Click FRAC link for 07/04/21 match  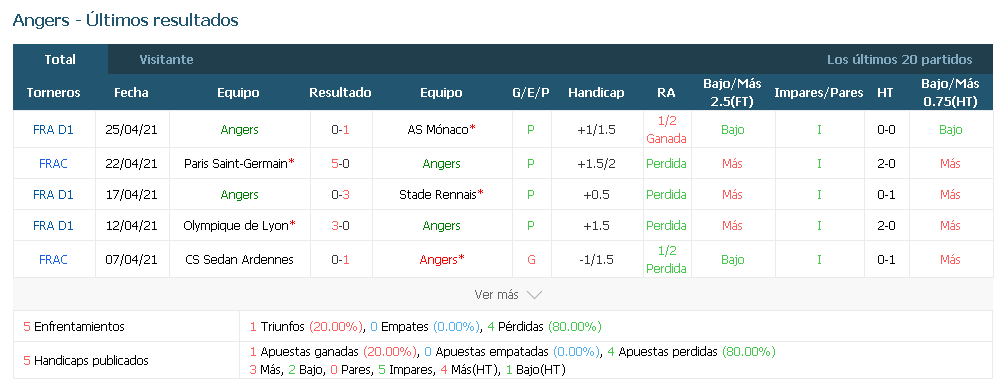tap(53, 259)
